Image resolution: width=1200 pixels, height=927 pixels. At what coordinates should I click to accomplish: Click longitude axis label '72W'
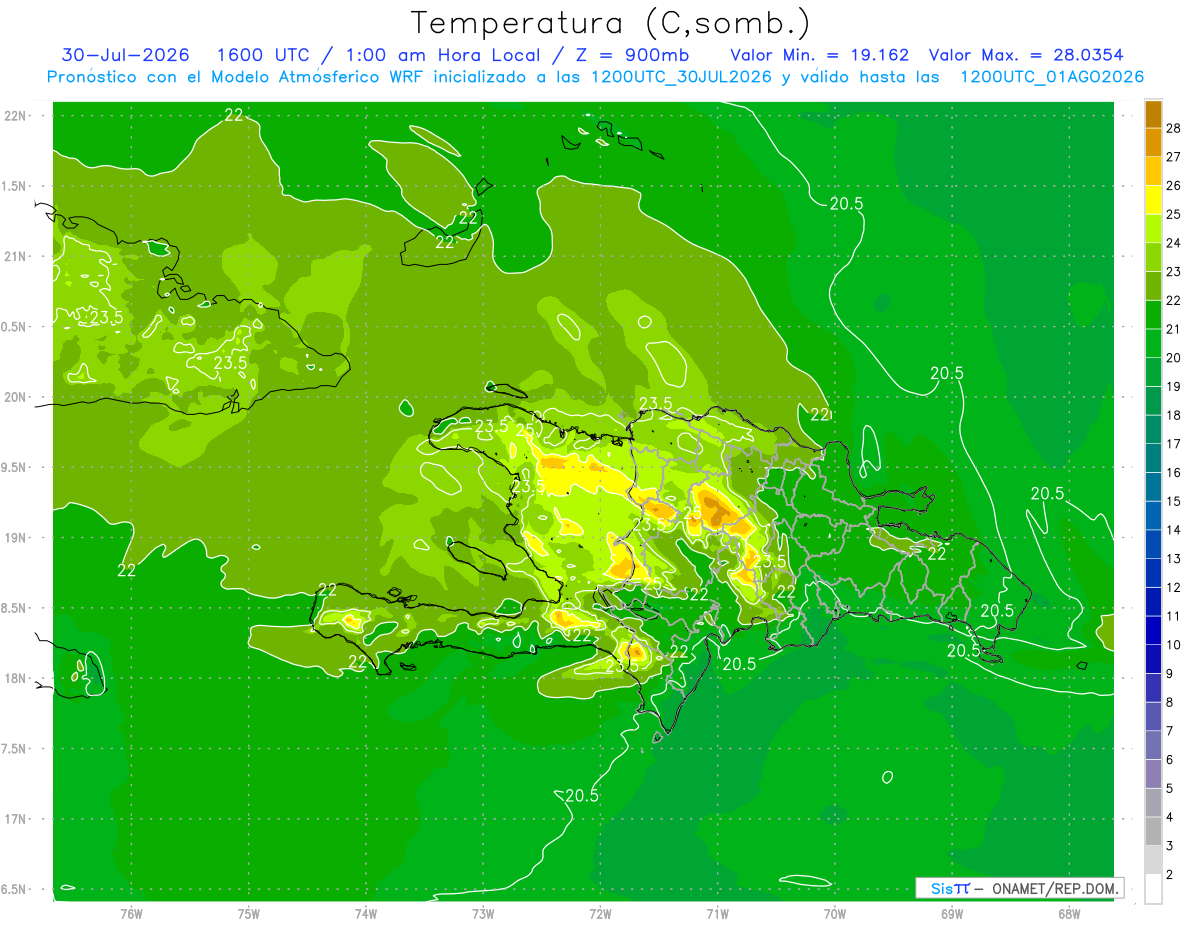coord(601,914)
